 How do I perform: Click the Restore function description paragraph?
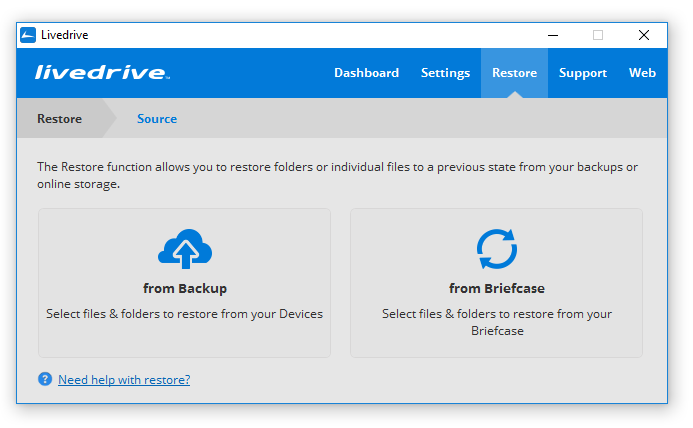pos(337,175)
